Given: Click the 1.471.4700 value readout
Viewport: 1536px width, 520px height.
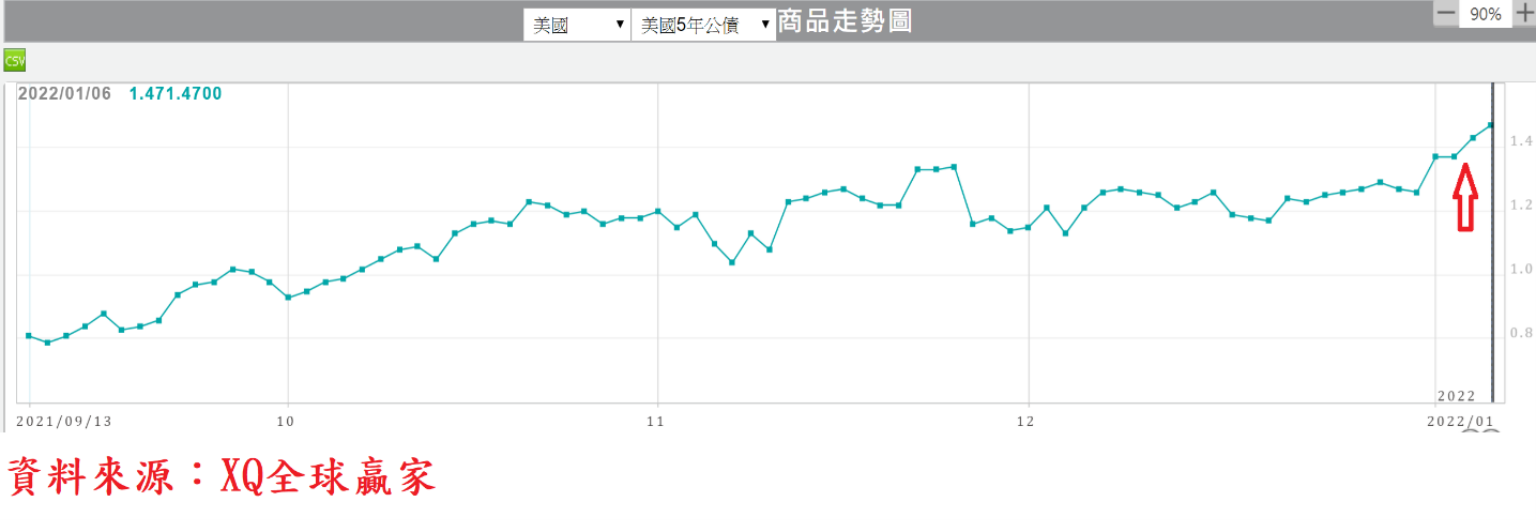Looking at the screenshot, I should tap(175, 94).
